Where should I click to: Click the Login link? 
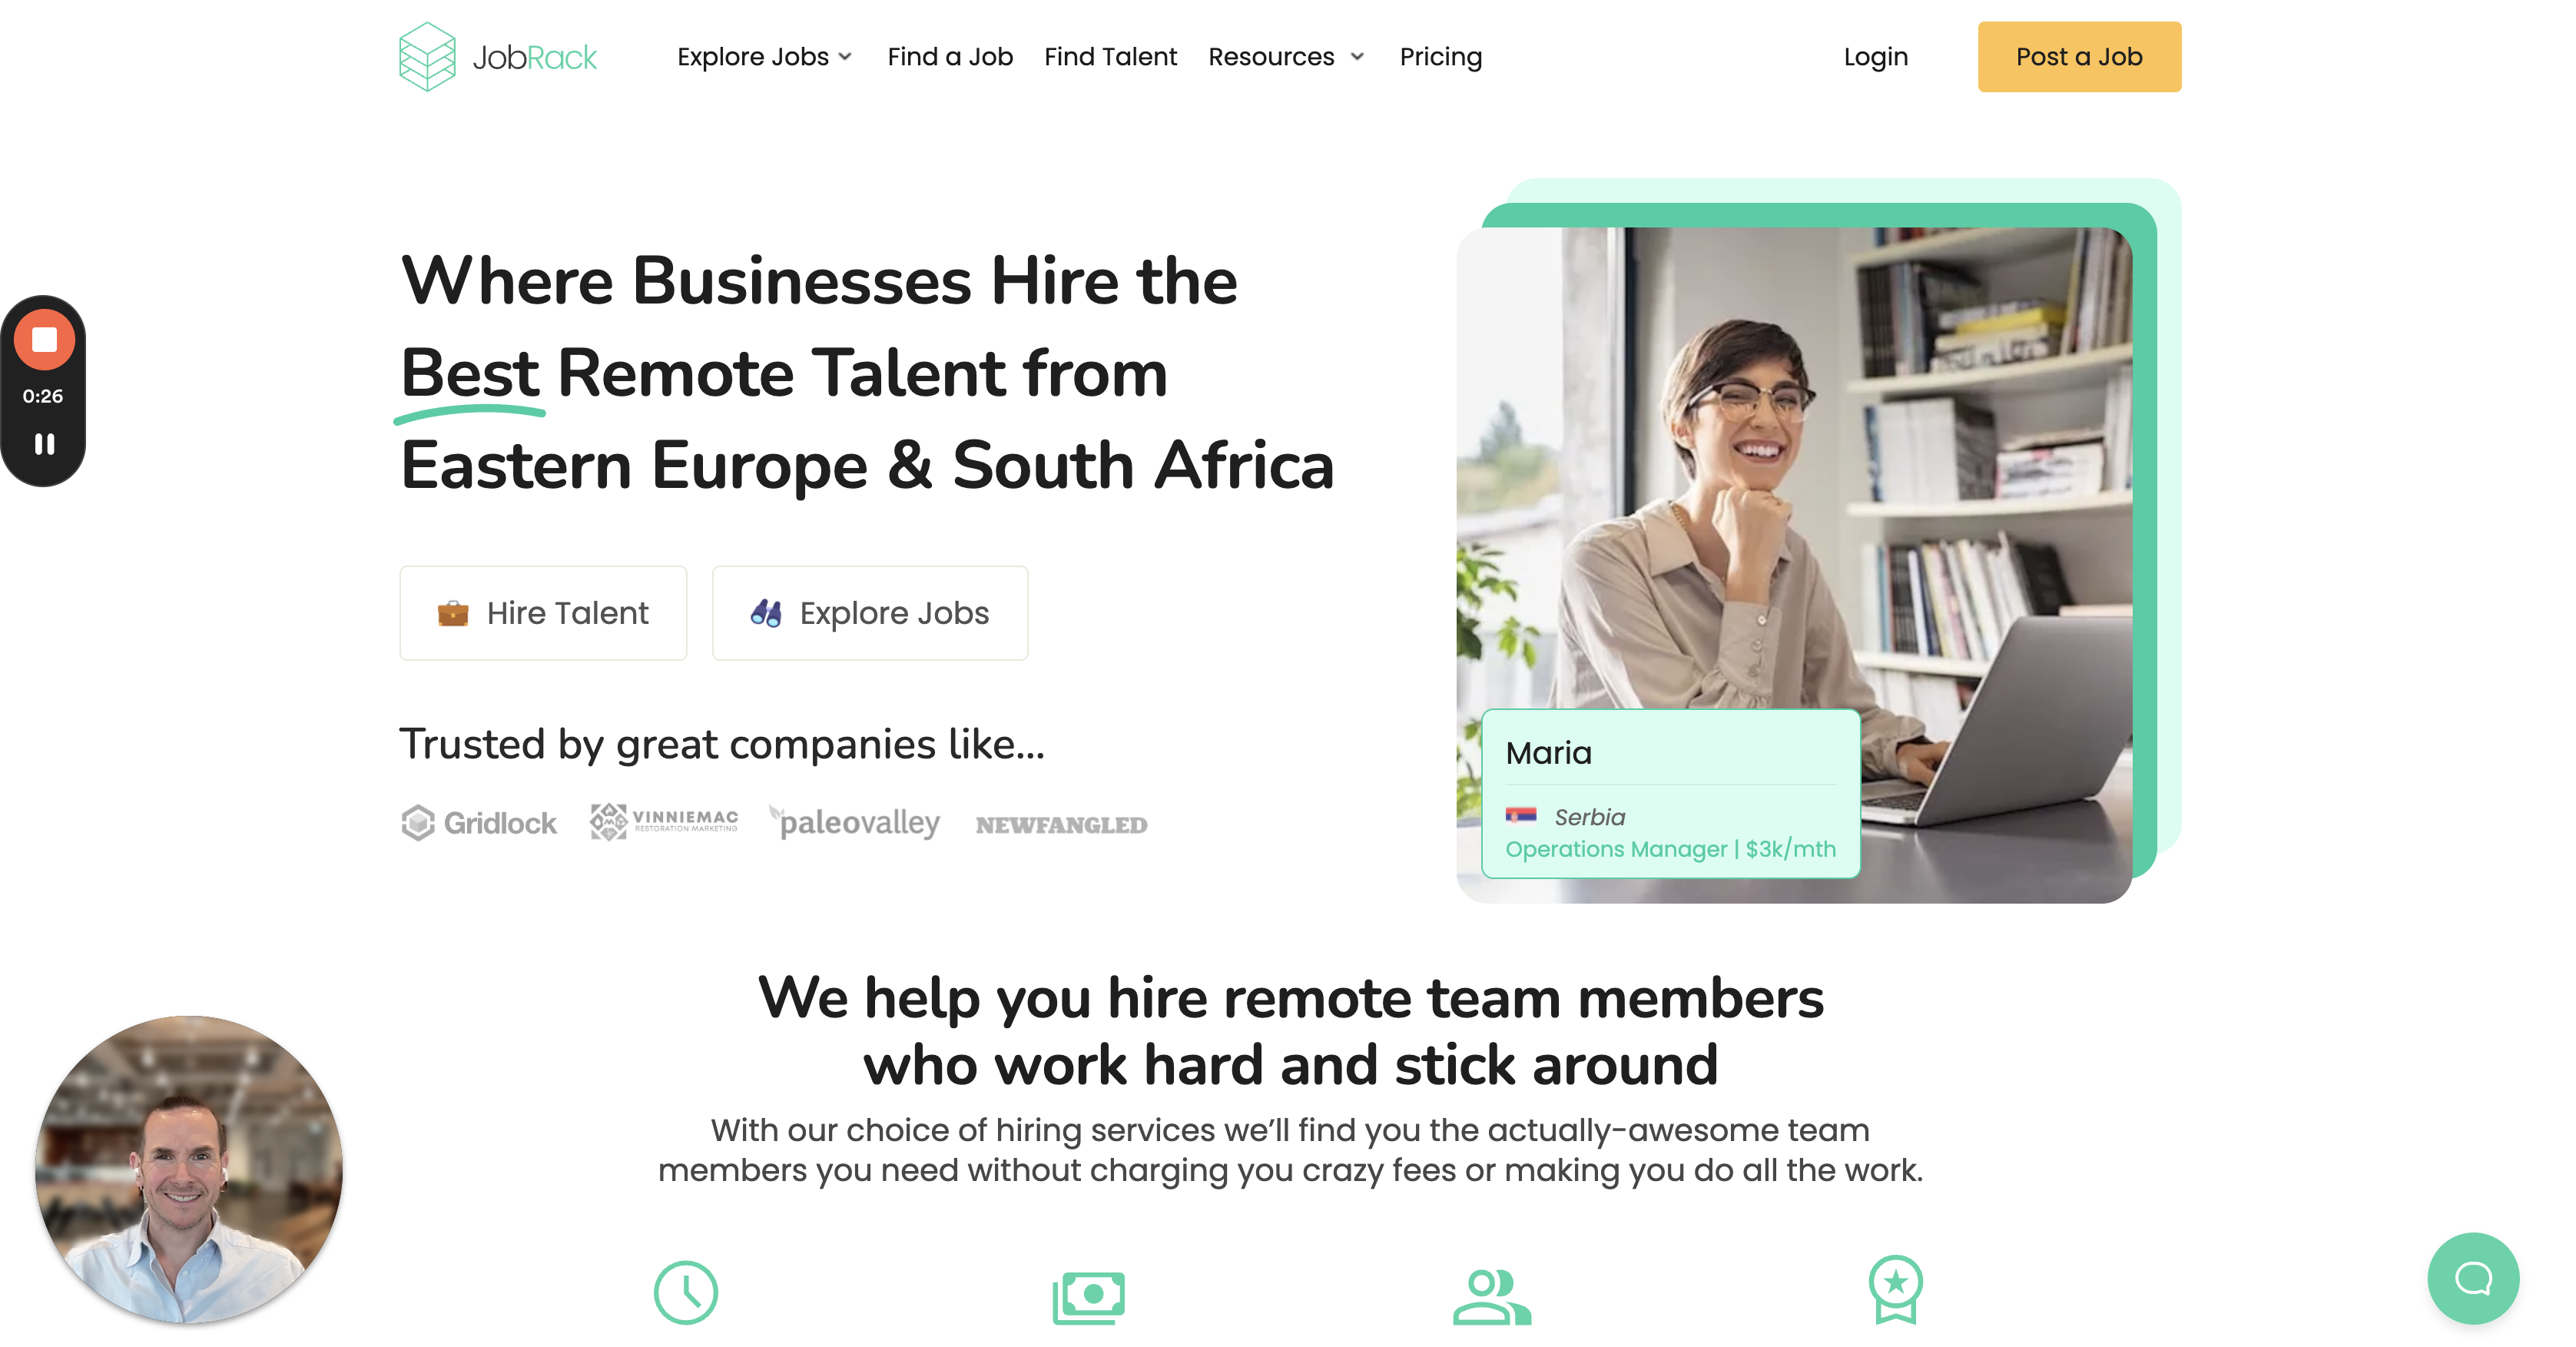pos(1876,57)
